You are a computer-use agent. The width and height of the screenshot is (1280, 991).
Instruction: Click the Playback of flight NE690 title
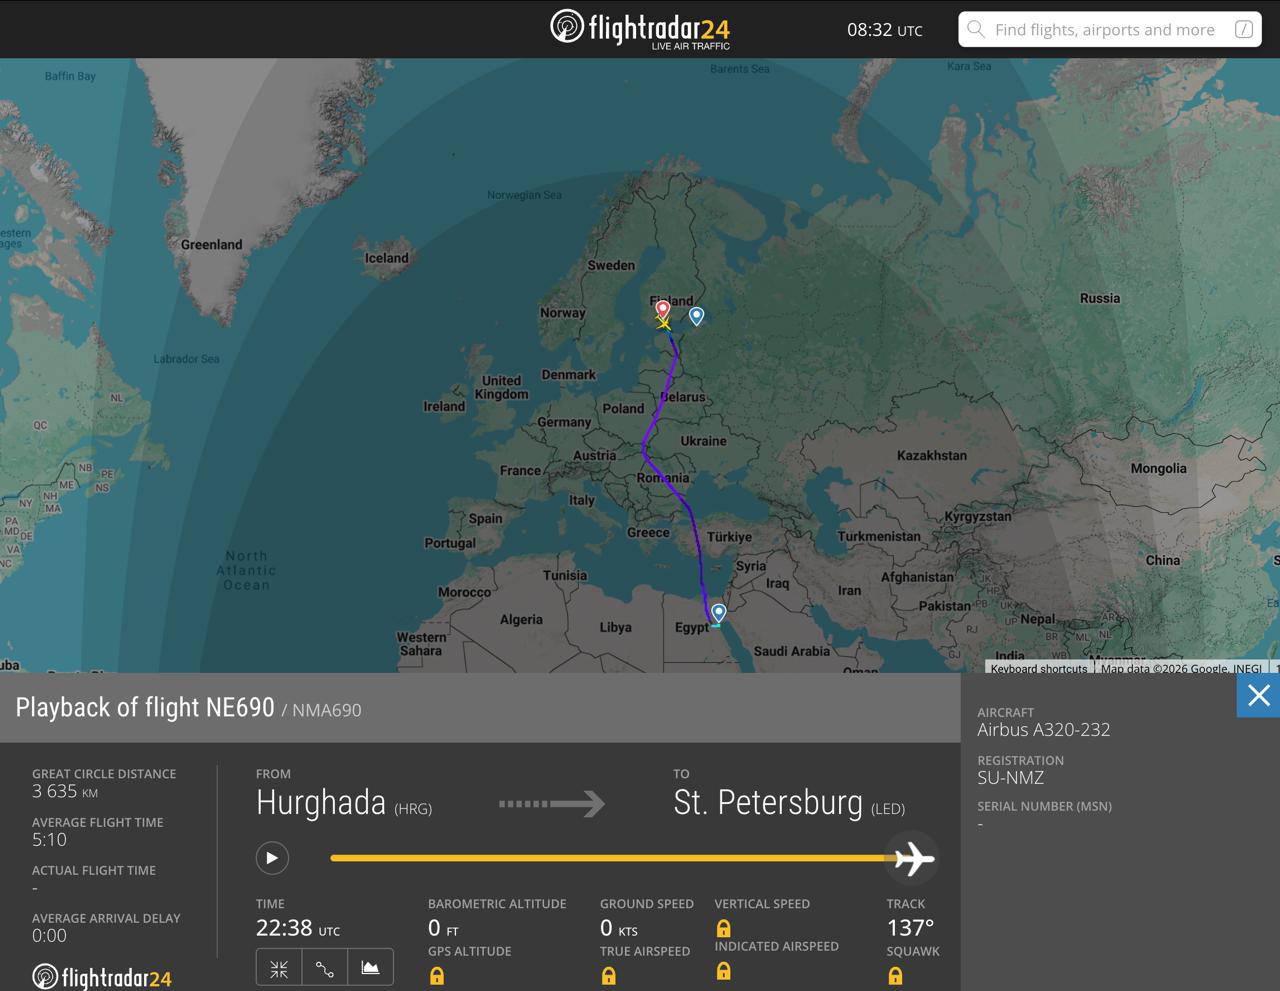[x=145, y=707]
